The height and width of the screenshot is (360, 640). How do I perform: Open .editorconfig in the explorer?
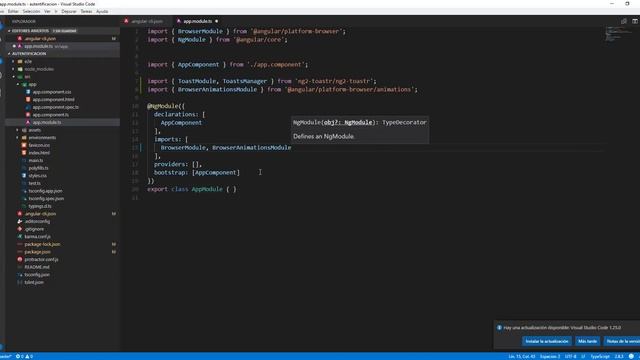click(37, 221)
